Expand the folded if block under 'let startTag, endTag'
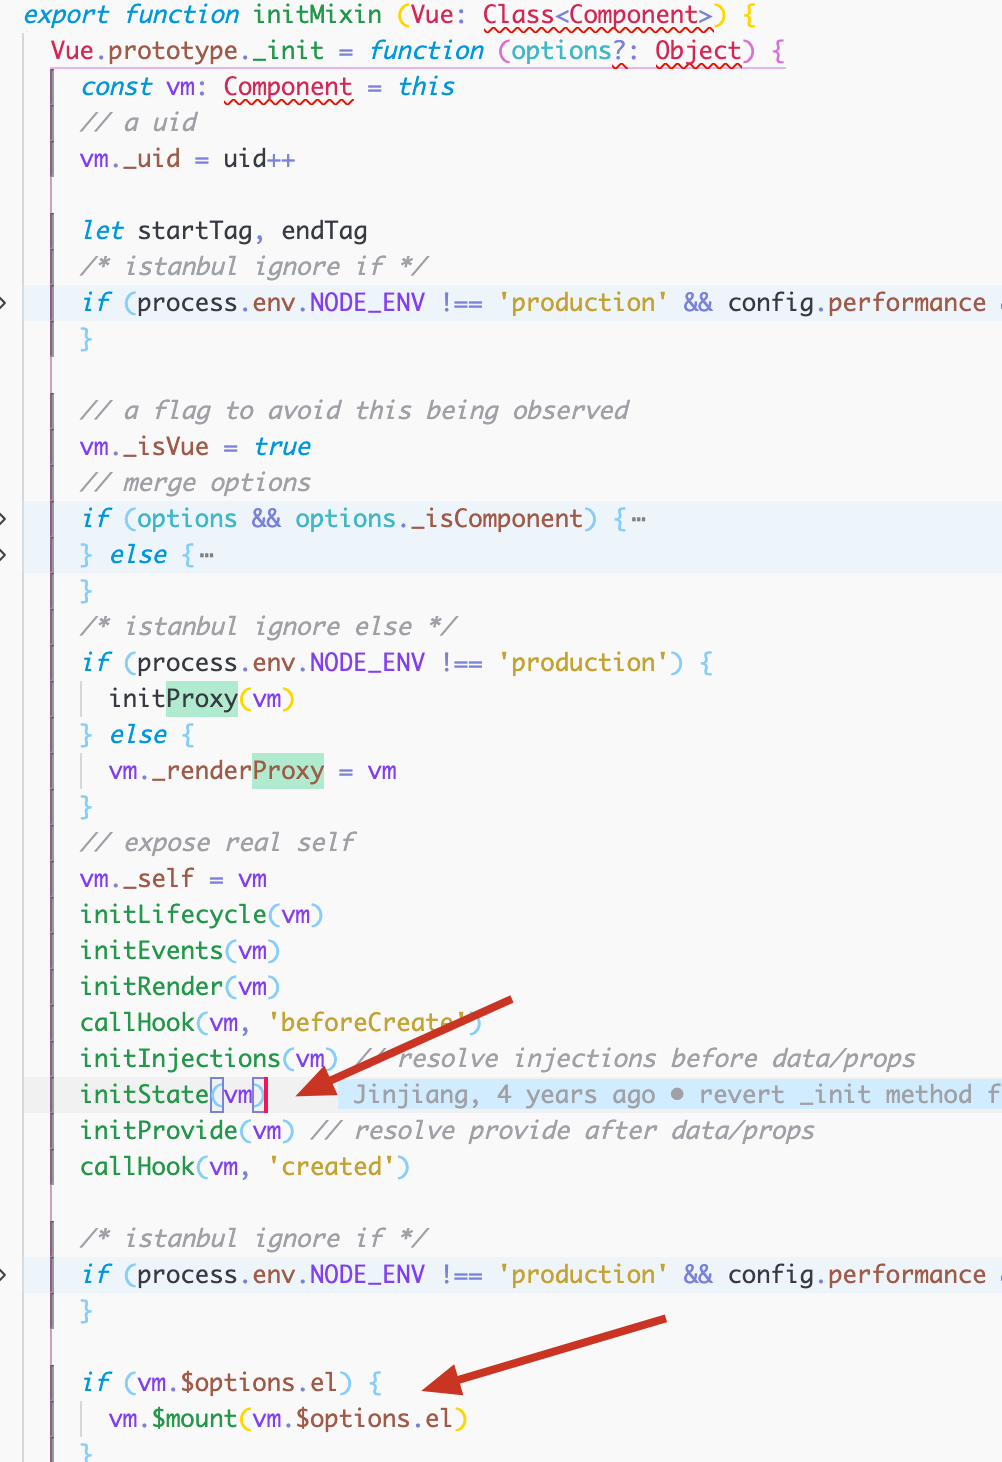Image resolution: width=1002 pixels, height=1462 pixels. pos(3,302)
